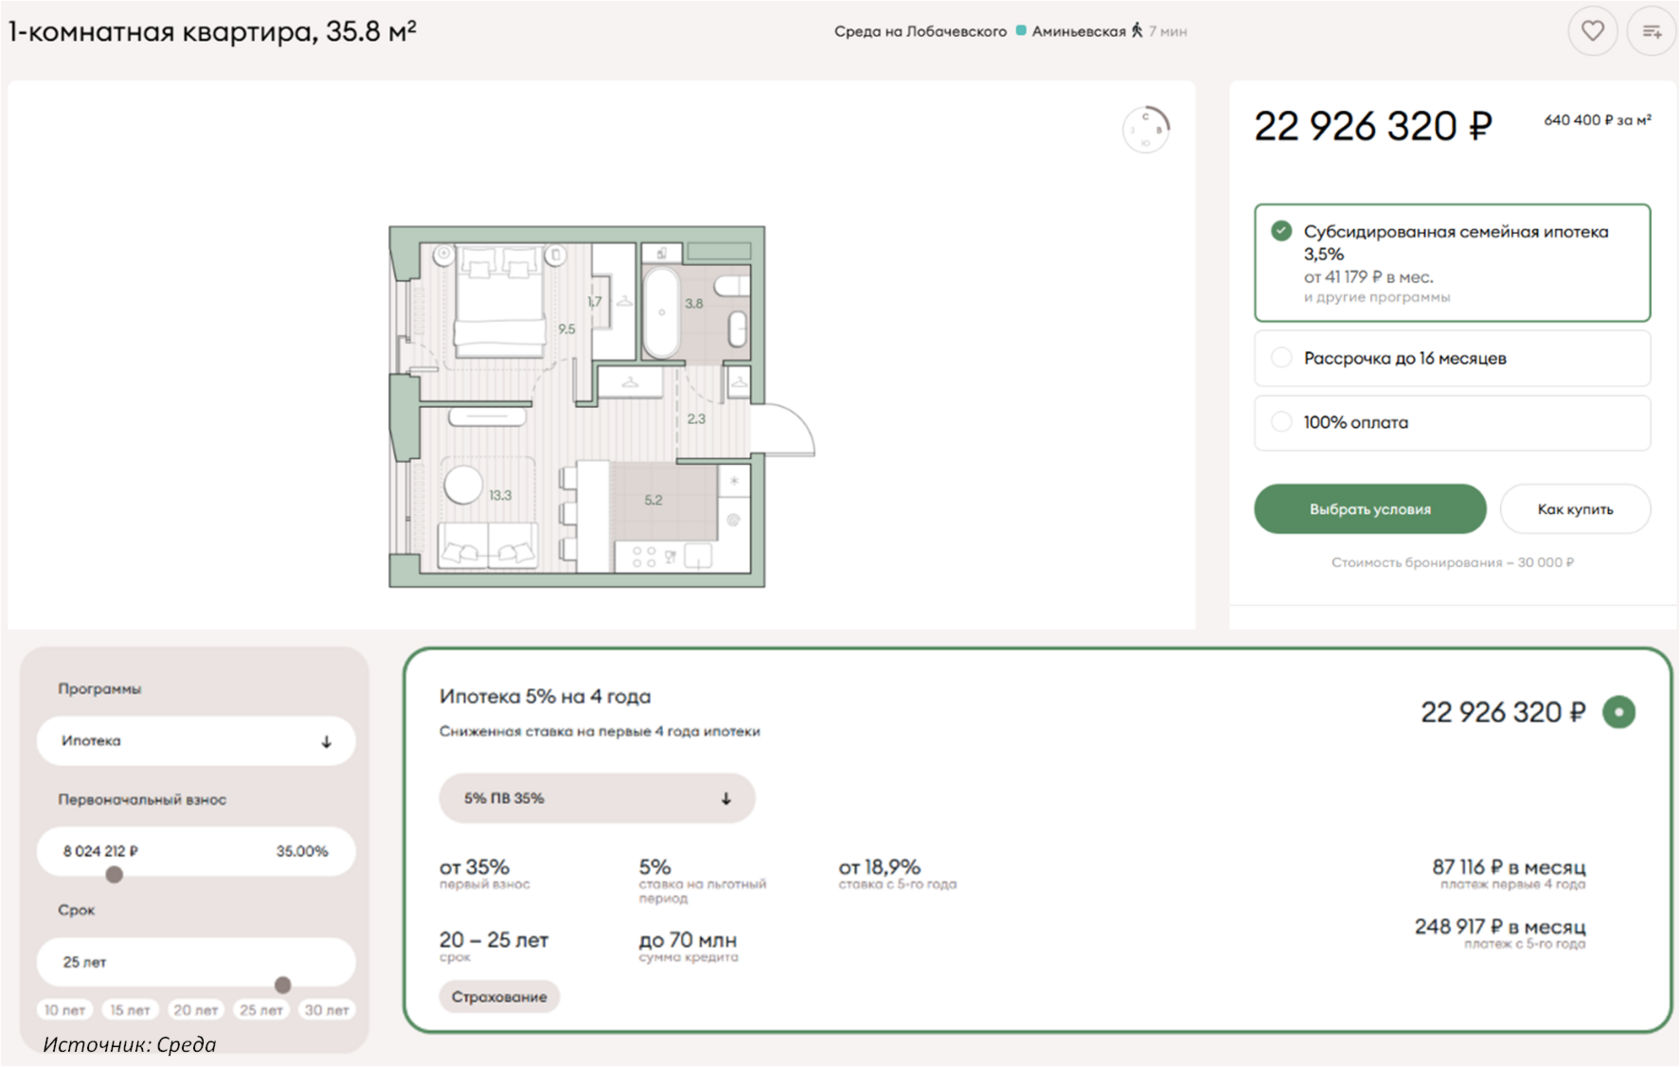
Task: Click the down payment slider handle
Action: (x=114, y=875)
